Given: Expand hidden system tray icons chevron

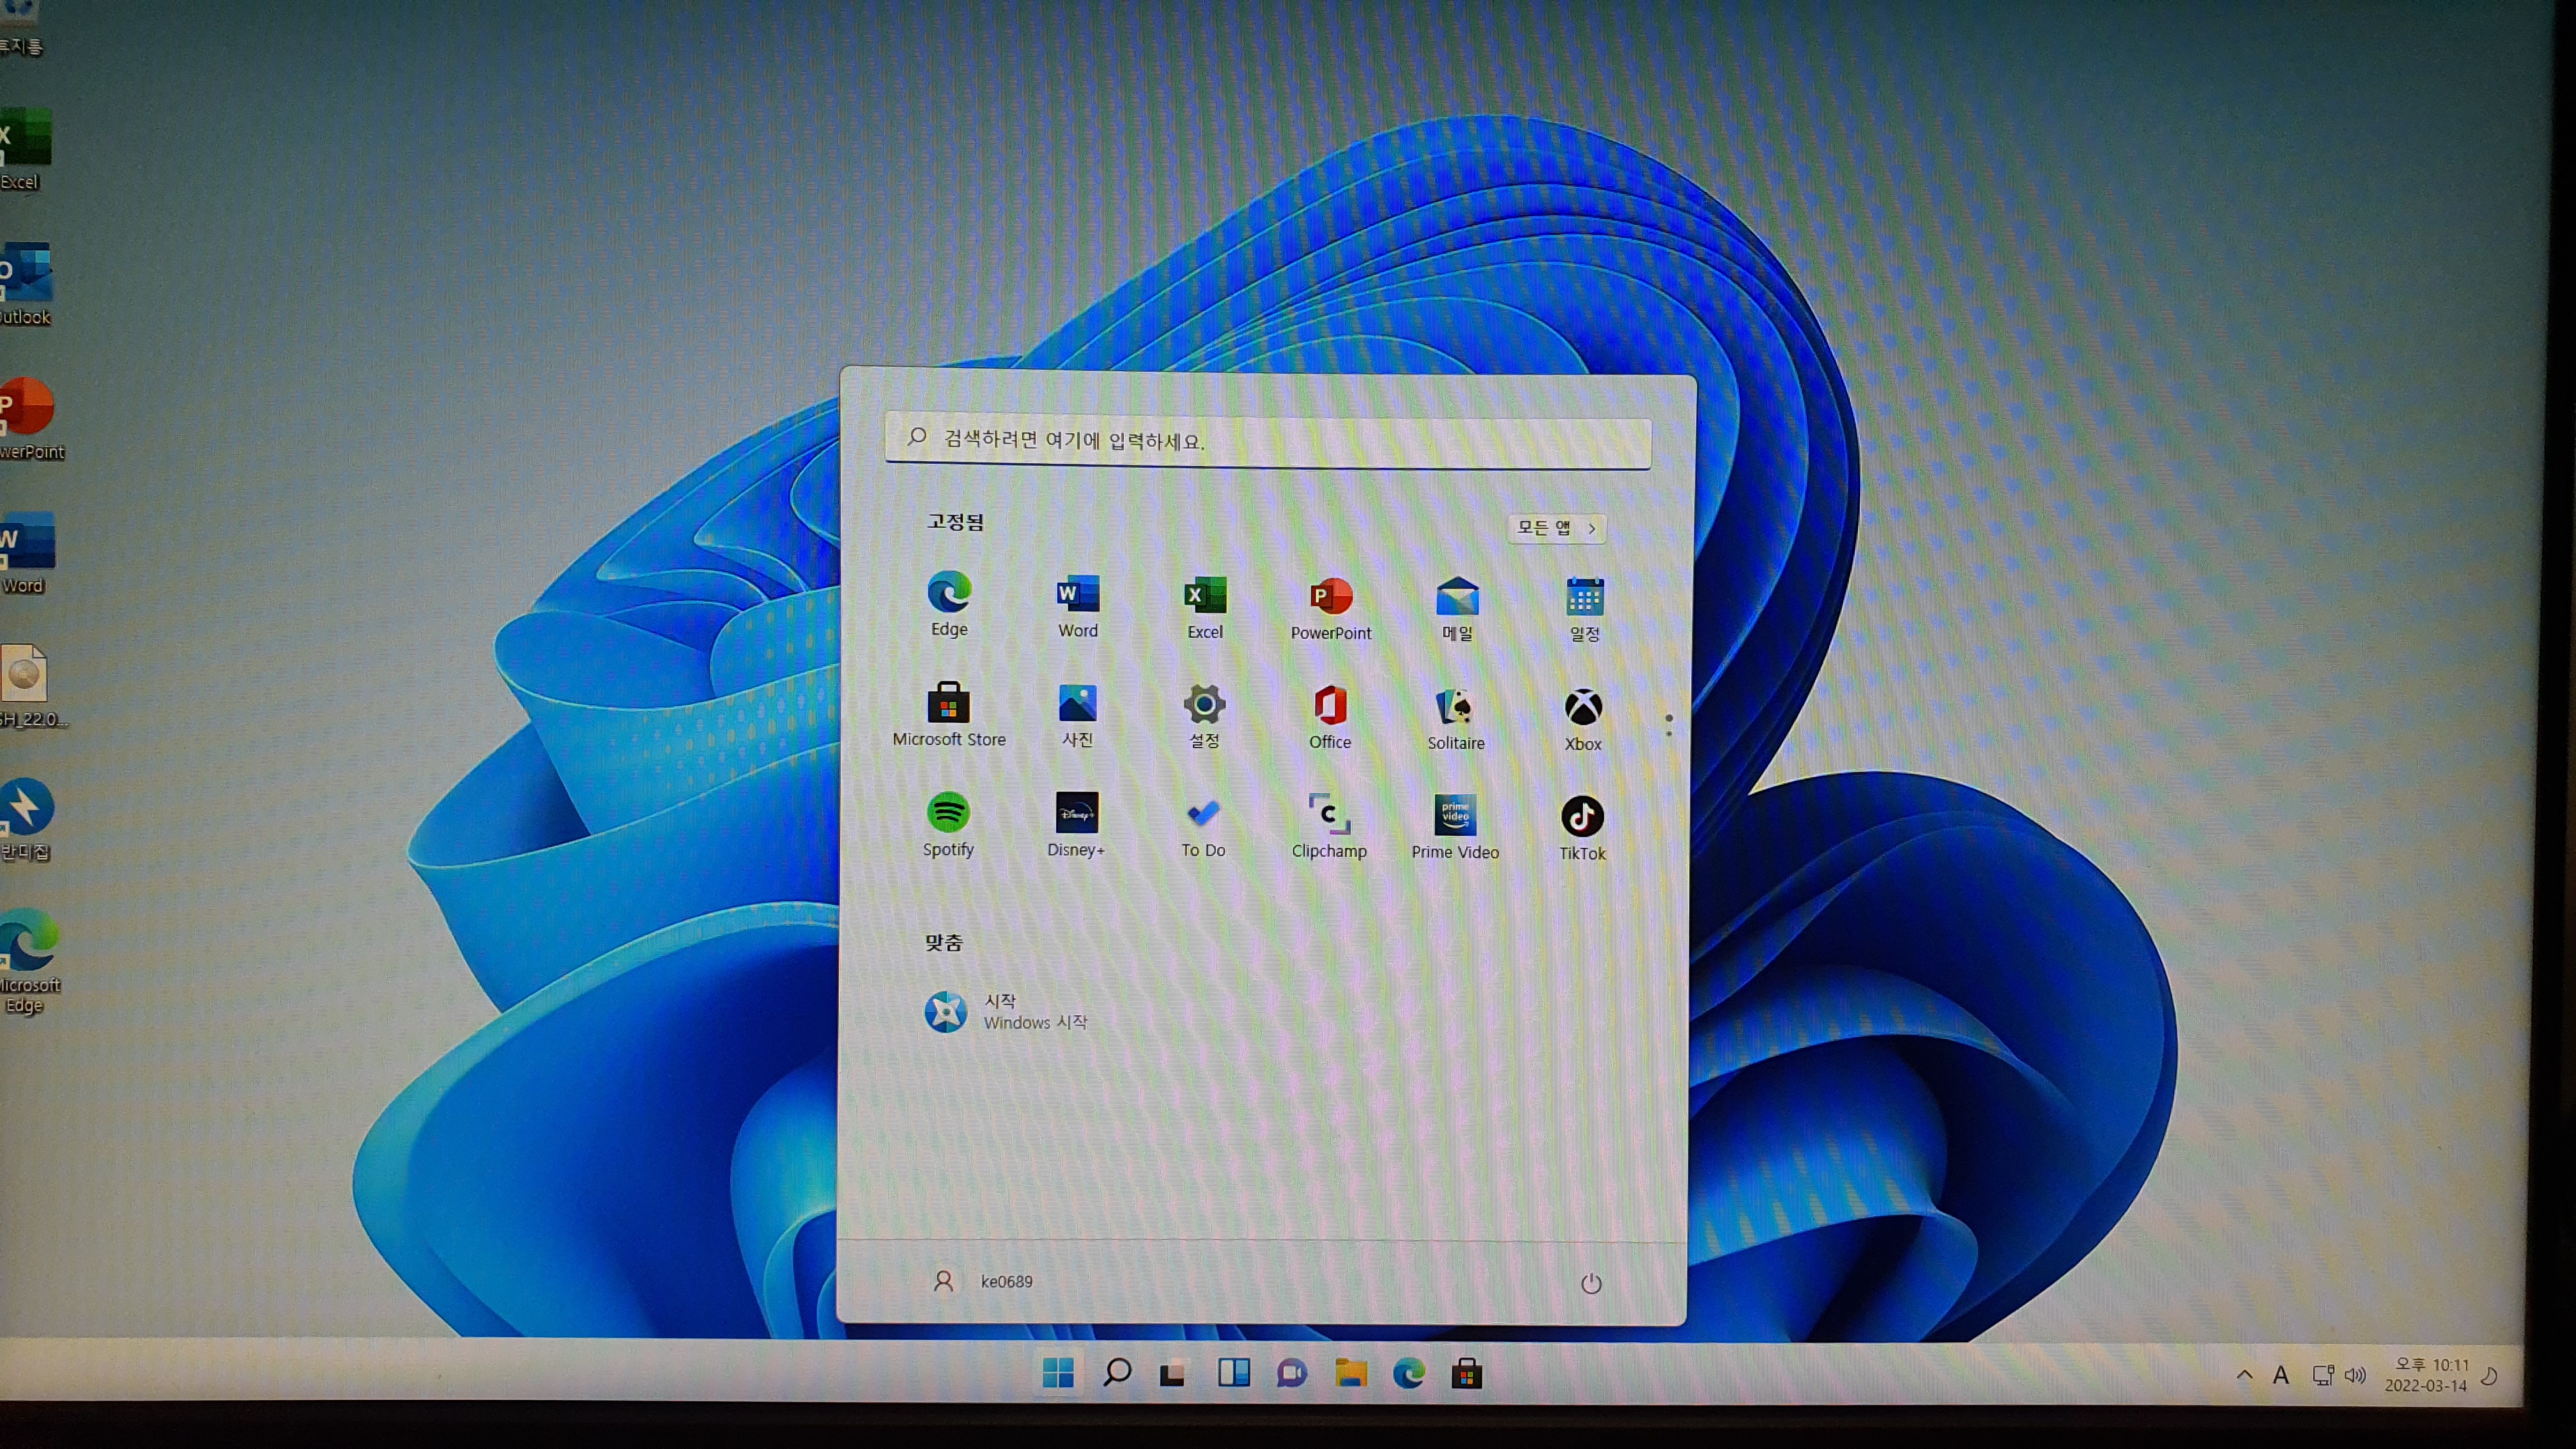Looking at the screenshot, I should point(2244,1376).
